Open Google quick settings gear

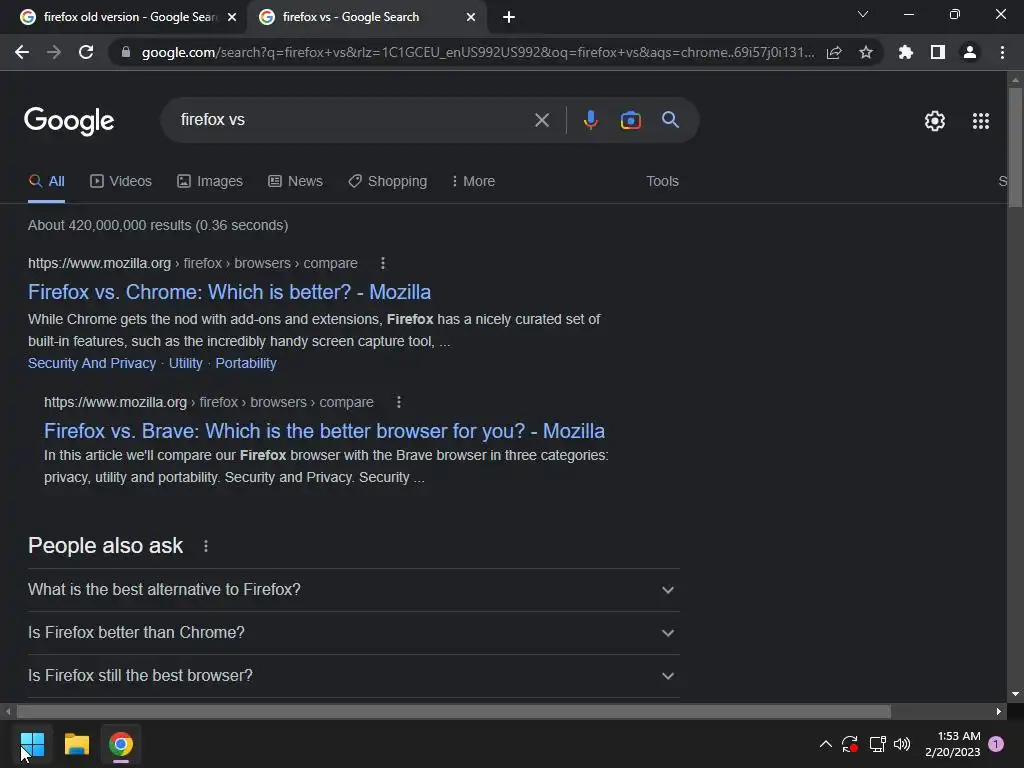[x=935, y=121]
